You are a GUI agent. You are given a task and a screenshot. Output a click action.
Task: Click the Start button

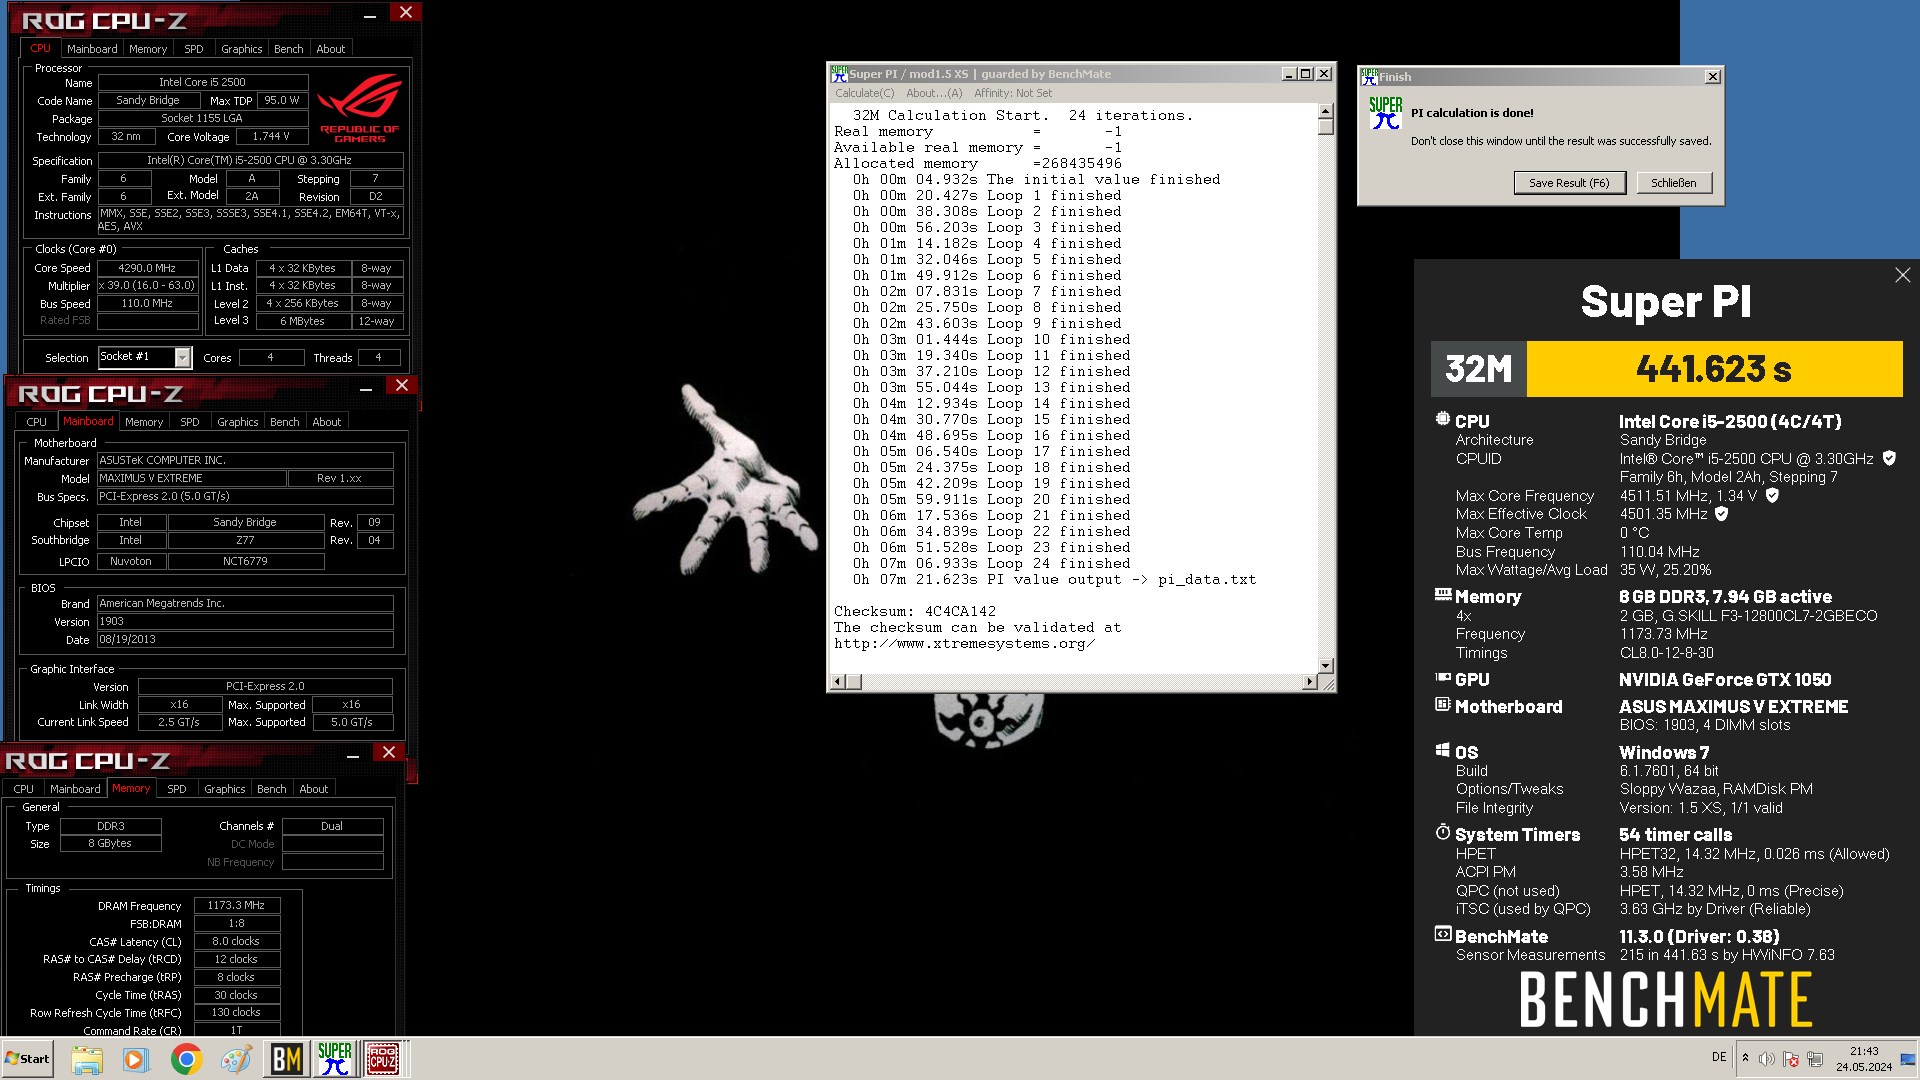click(27, 1059)
